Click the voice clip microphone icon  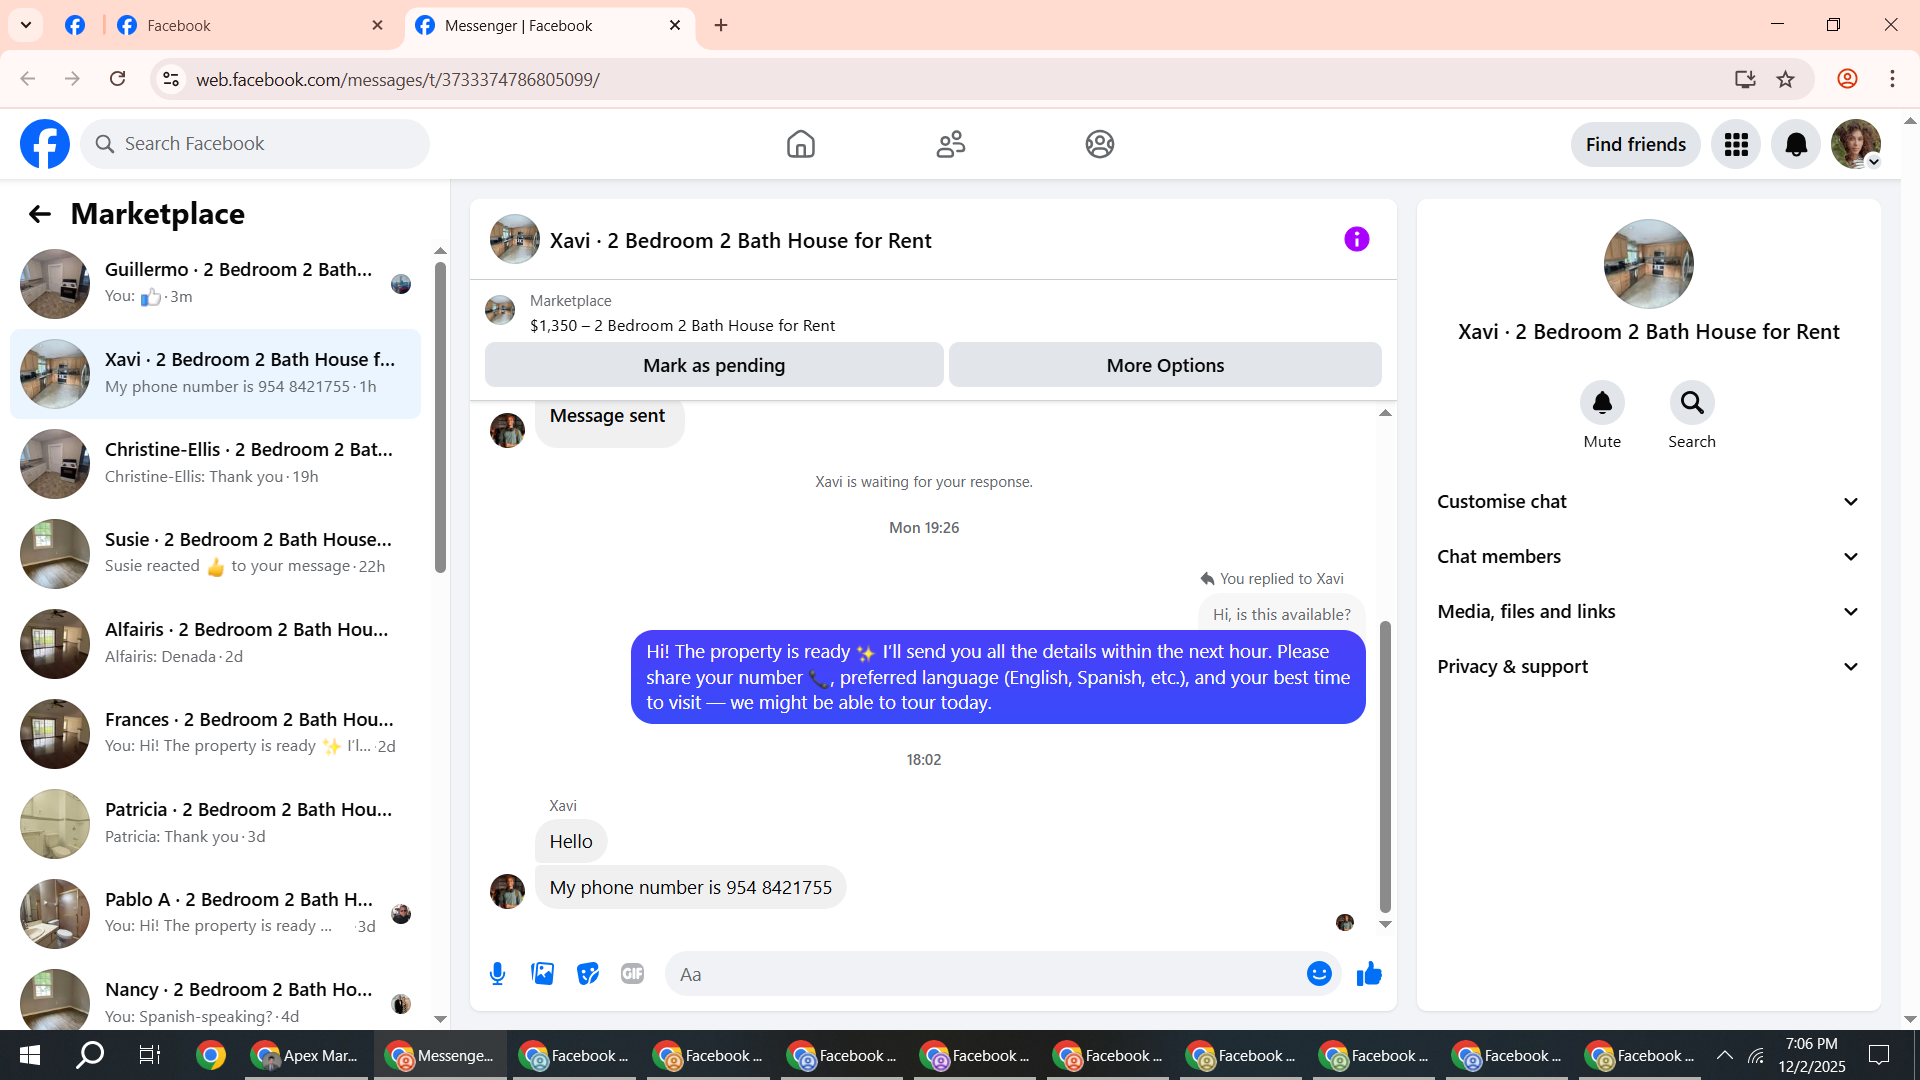pyautogui.click(x=497, y=974)
